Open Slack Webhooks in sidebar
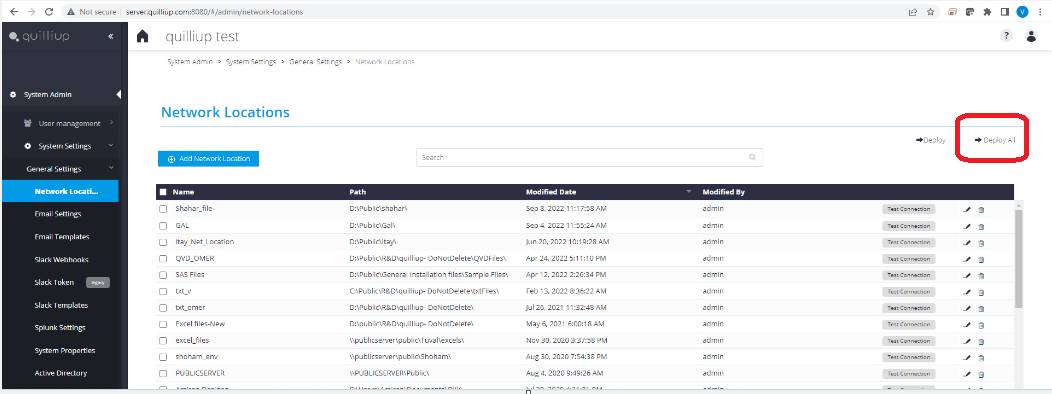The image size is (1052, 394). point(61,260)
